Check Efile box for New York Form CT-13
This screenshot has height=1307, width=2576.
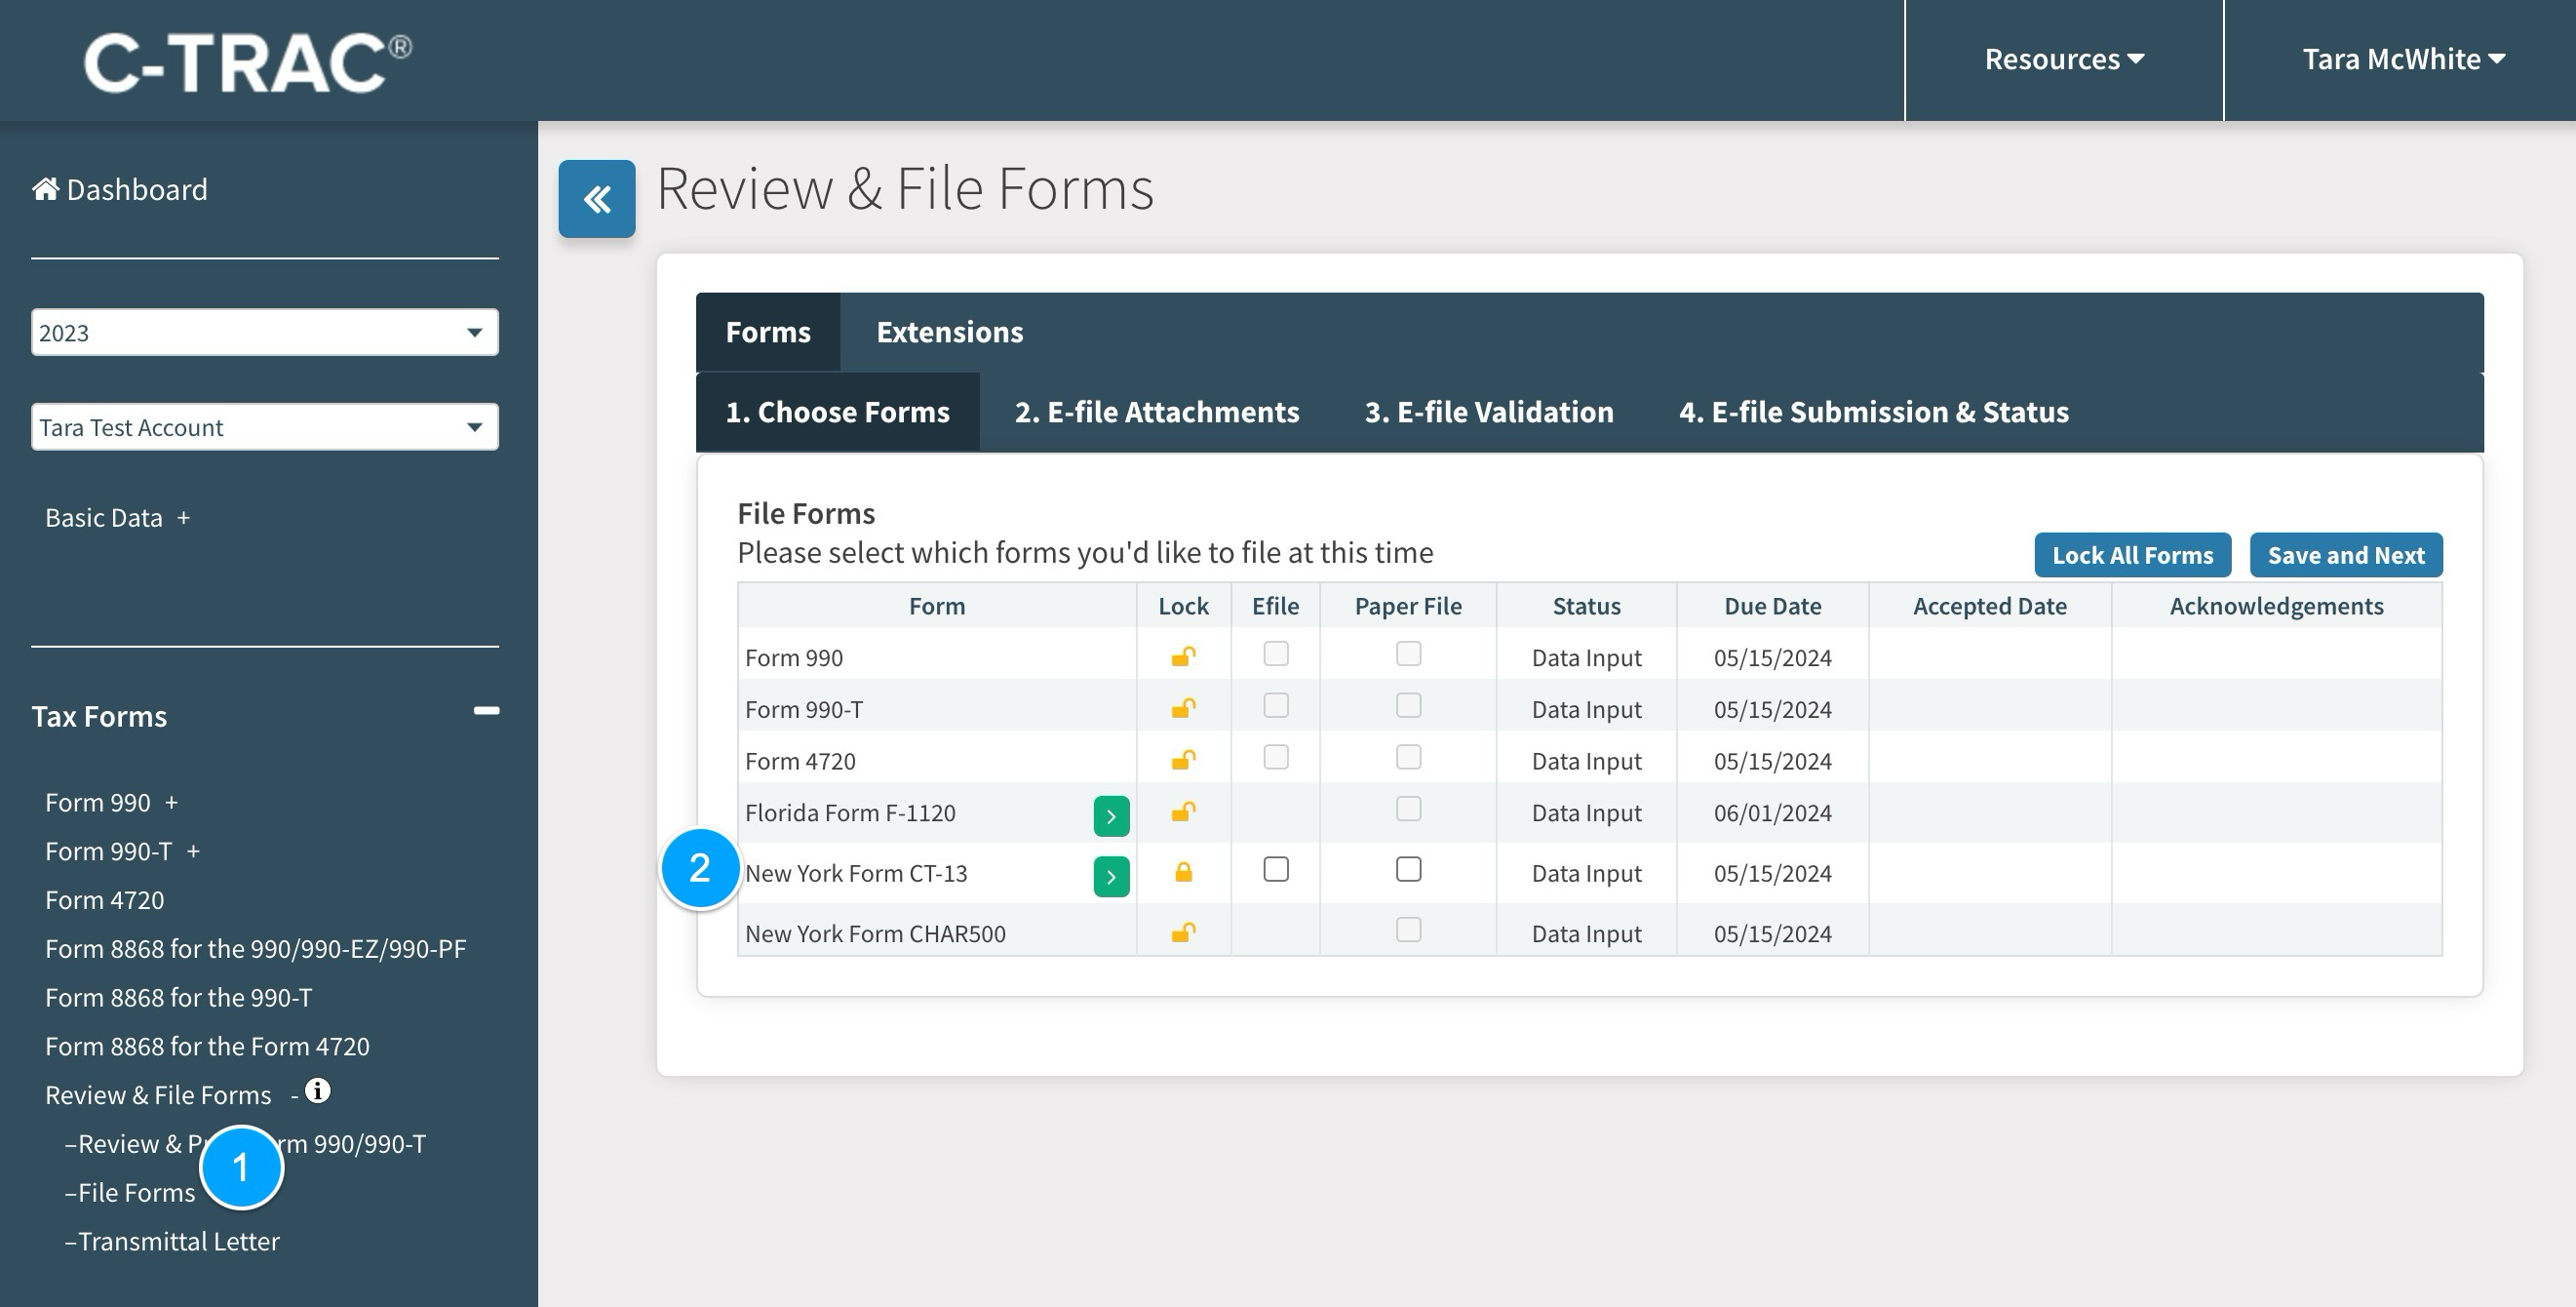[x=1276, y=869]
